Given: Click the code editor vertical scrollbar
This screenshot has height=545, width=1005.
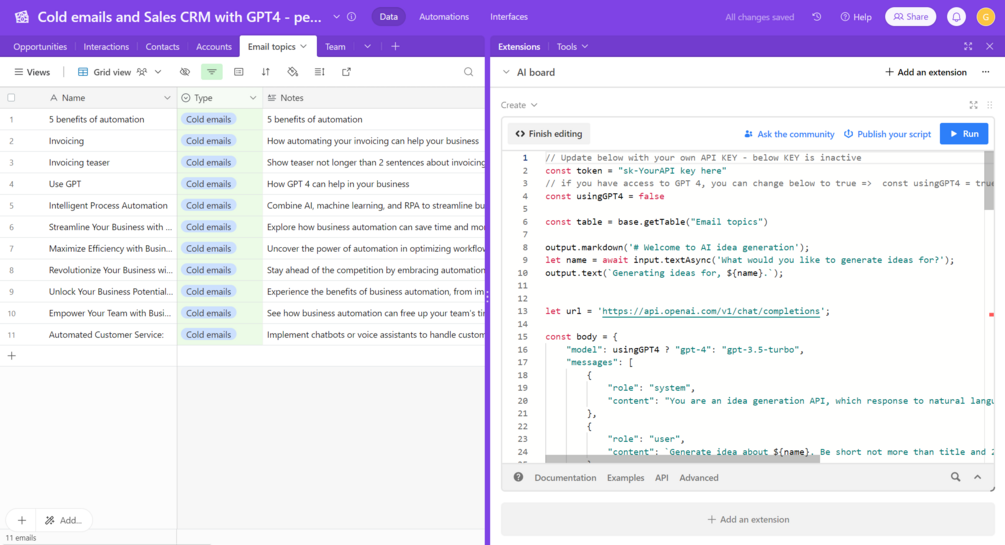Looking at the screenshot, I should tap(989, 181).
